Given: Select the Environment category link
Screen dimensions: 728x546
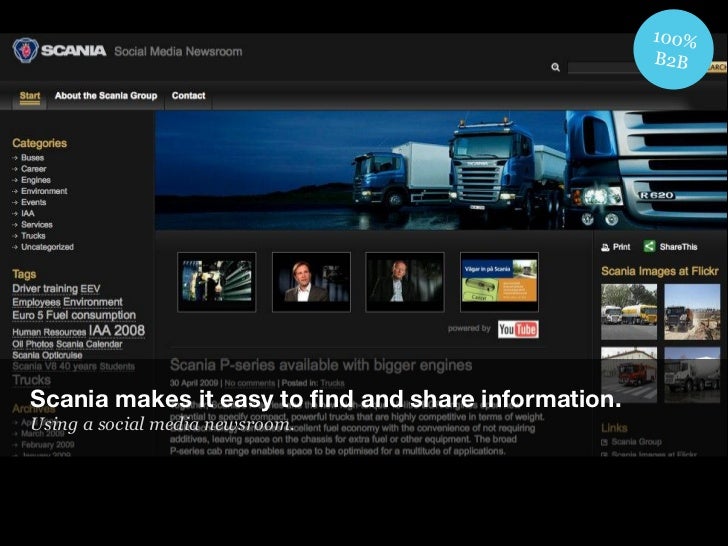Looking at the screenshot, I should click(44, 191).
